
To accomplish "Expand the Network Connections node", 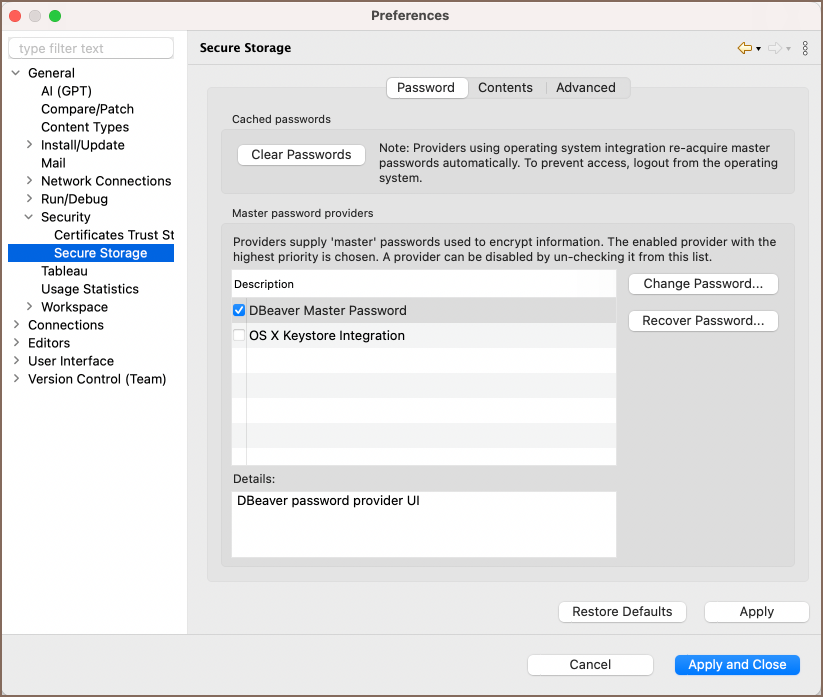I will point(29,181).
